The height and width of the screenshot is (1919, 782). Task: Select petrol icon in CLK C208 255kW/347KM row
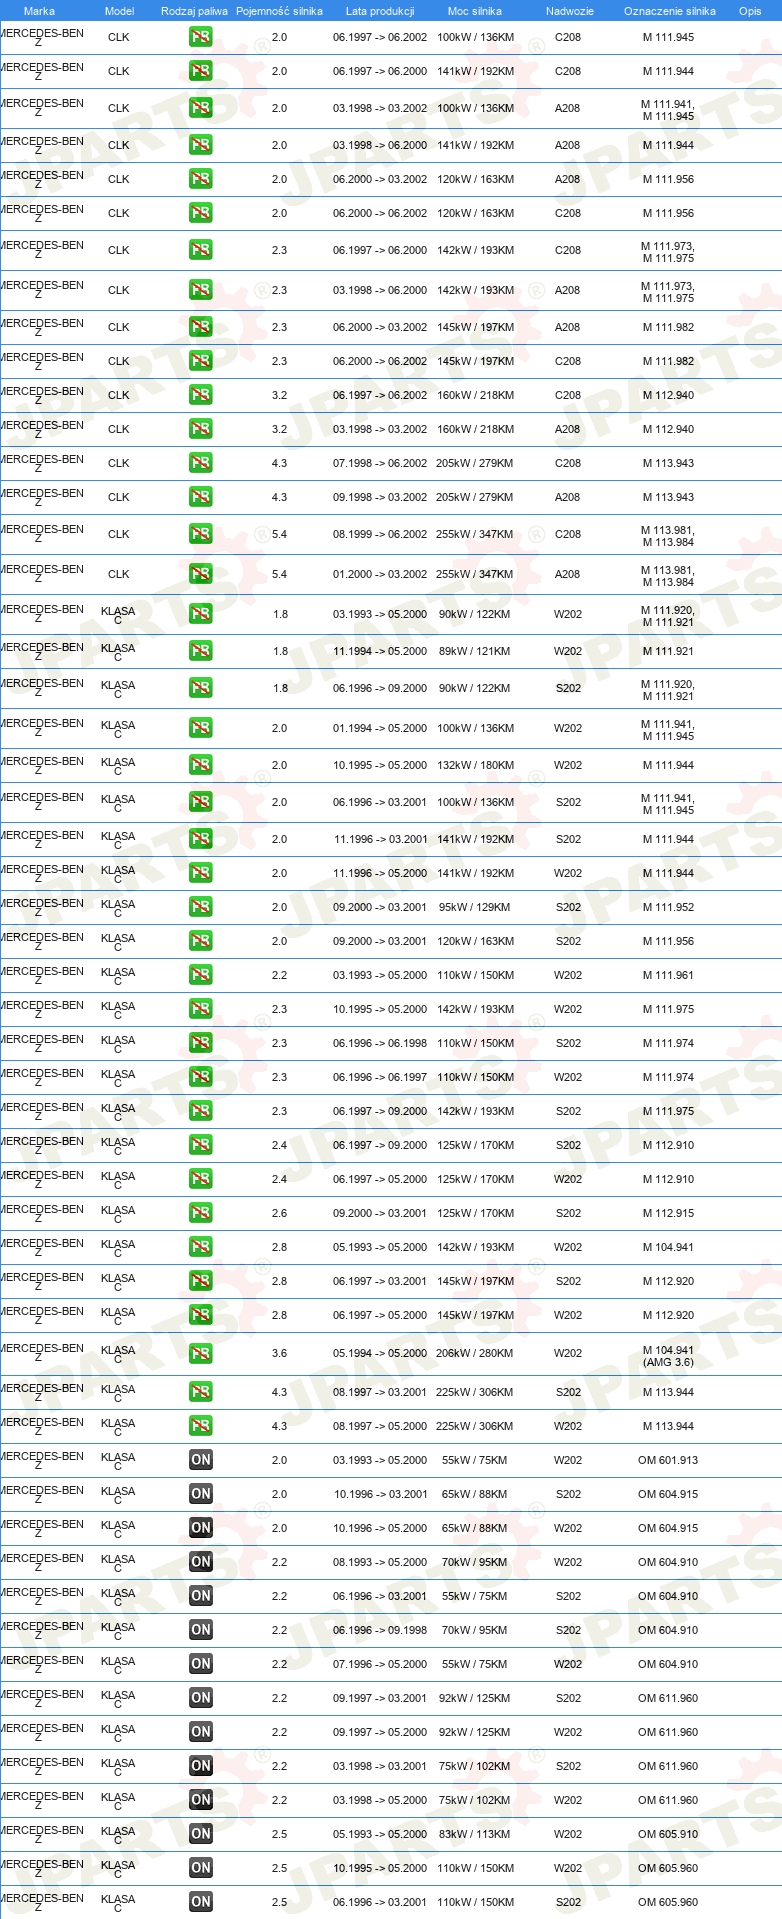click(x=201, y=534)
